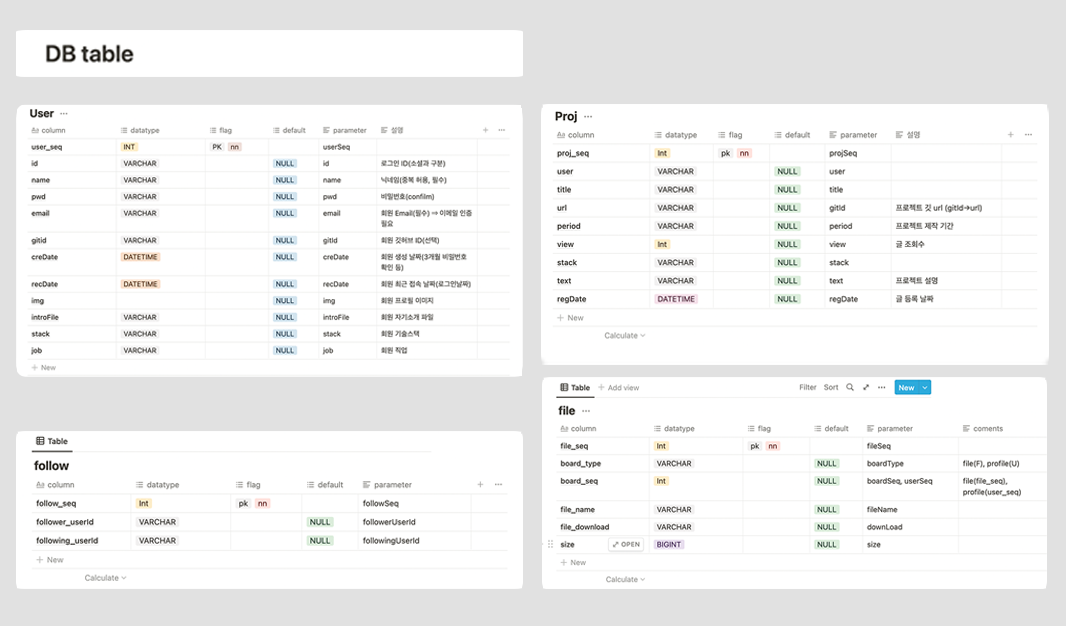Open search in the file database toolbar
Viewport: 1066px width, 626px height.
848,388
